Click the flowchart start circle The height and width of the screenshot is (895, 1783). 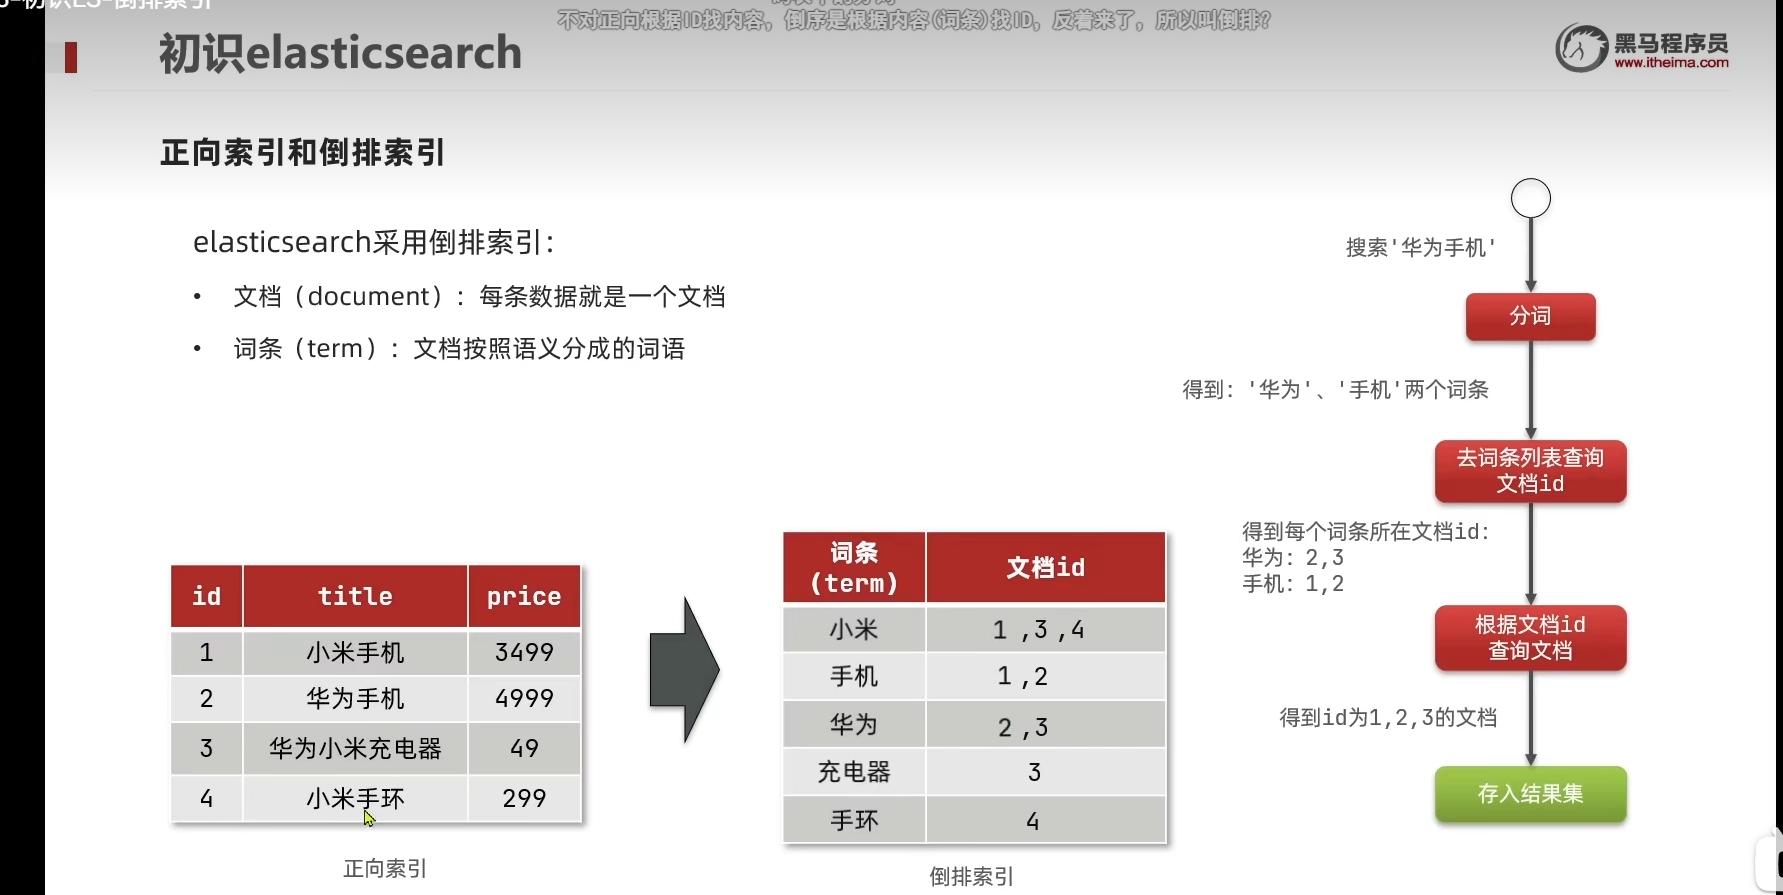pyautogui.click(x=1530, y=198)
